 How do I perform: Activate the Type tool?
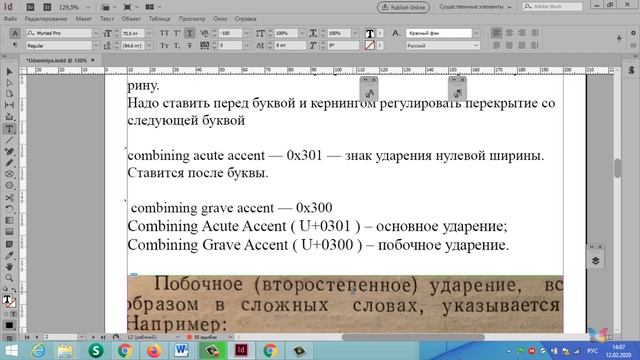pos(9,129)
